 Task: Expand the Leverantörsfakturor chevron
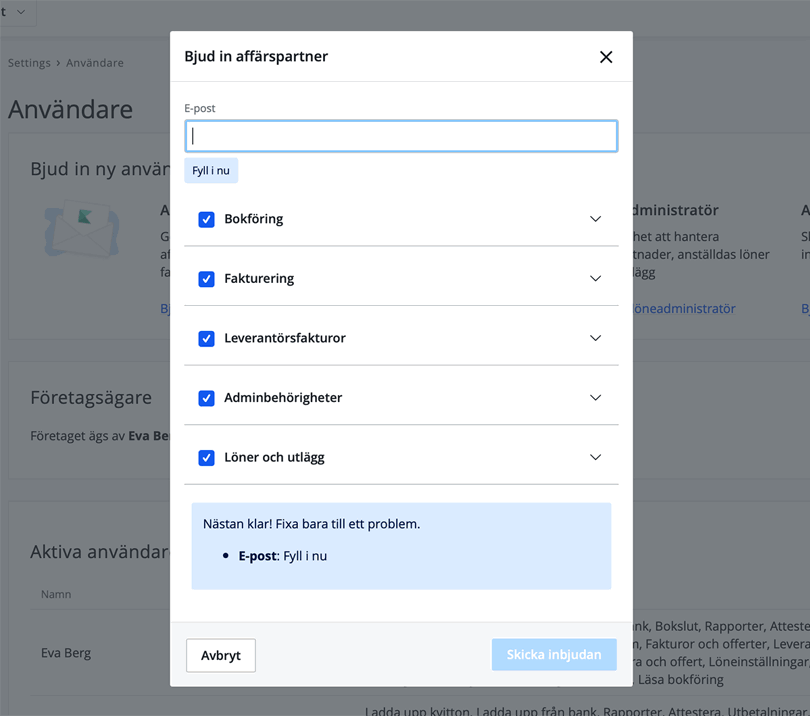[x=595, y=339]
